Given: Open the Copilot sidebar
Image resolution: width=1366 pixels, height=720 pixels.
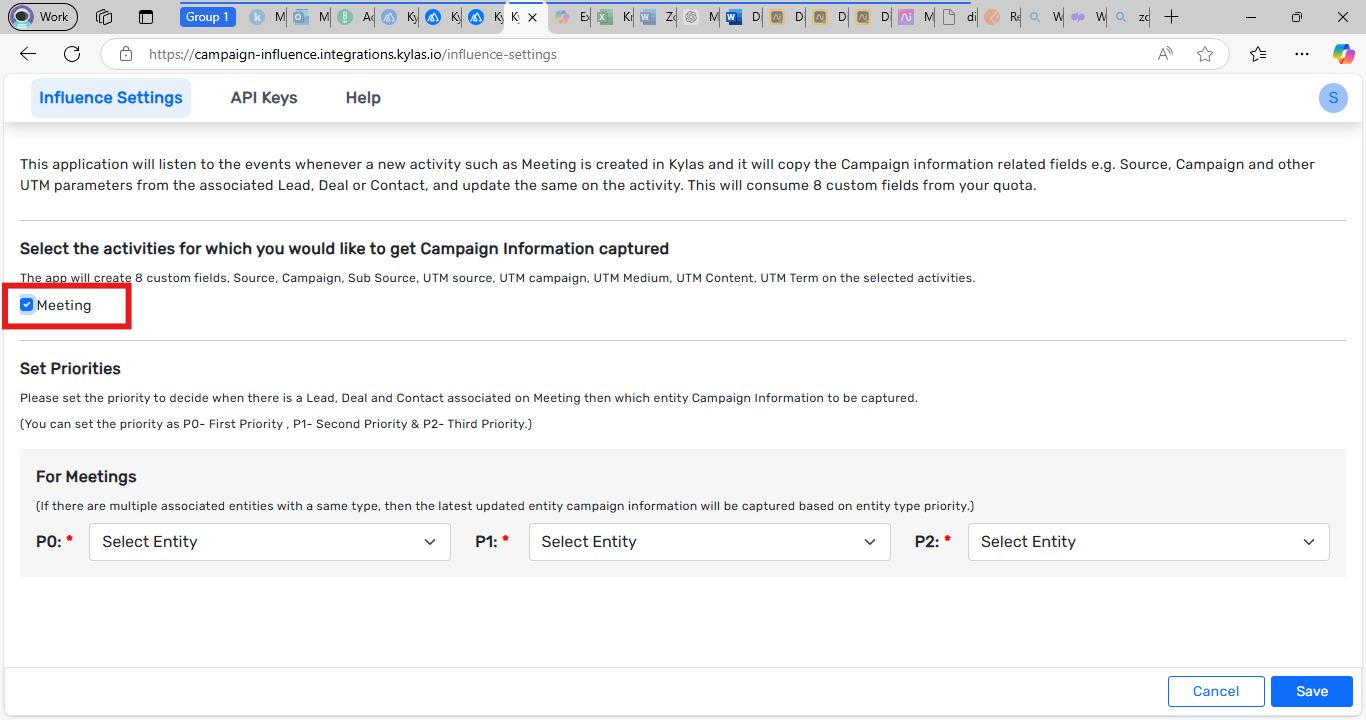Looking at the screenshot, I should pos(1343,54).
